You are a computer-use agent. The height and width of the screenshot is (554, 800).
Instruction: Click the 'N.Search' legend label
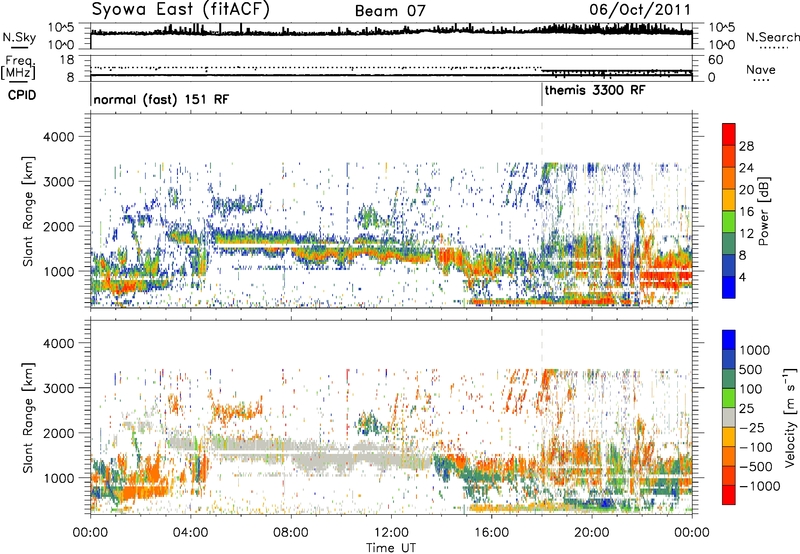[772, 37]
